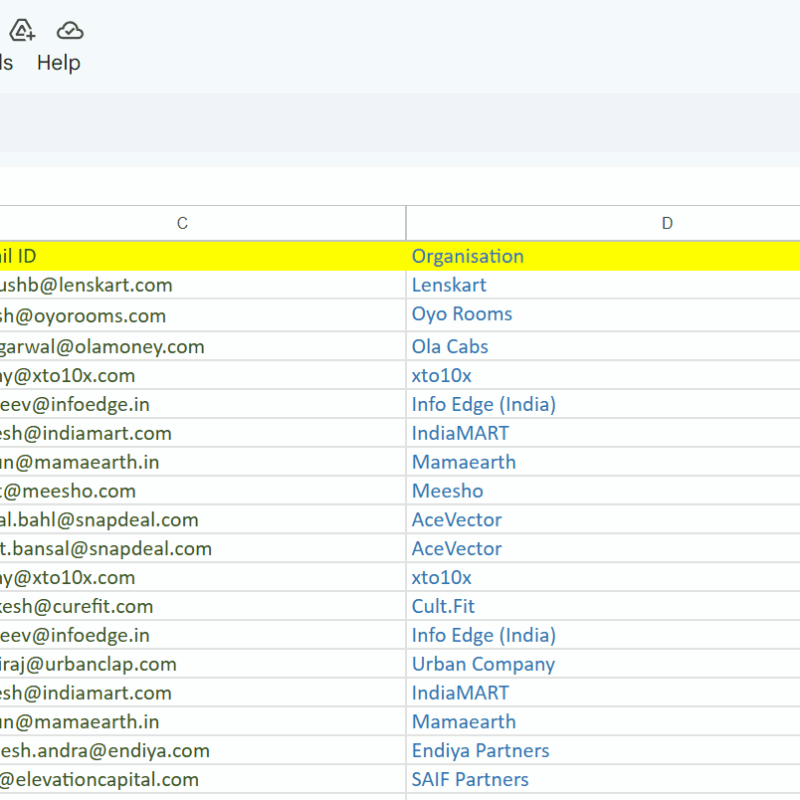
Task: Click the lenskart.com email cell
Action: tap(203, 285)
